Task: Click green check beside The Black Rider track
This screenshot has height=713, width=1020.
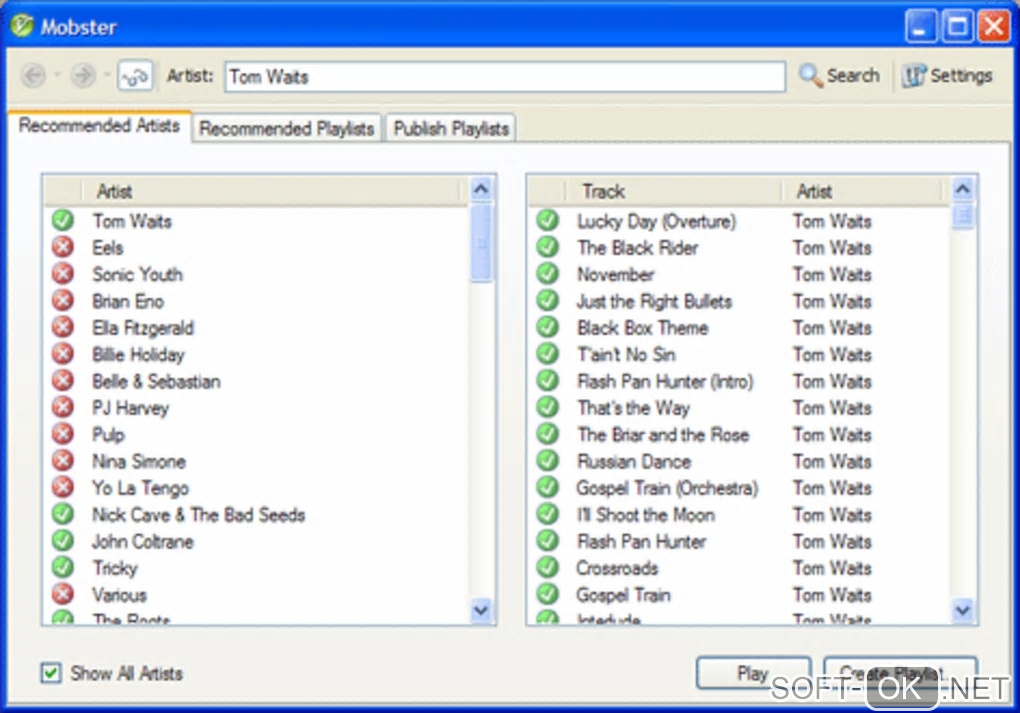Action: (548, 247)
